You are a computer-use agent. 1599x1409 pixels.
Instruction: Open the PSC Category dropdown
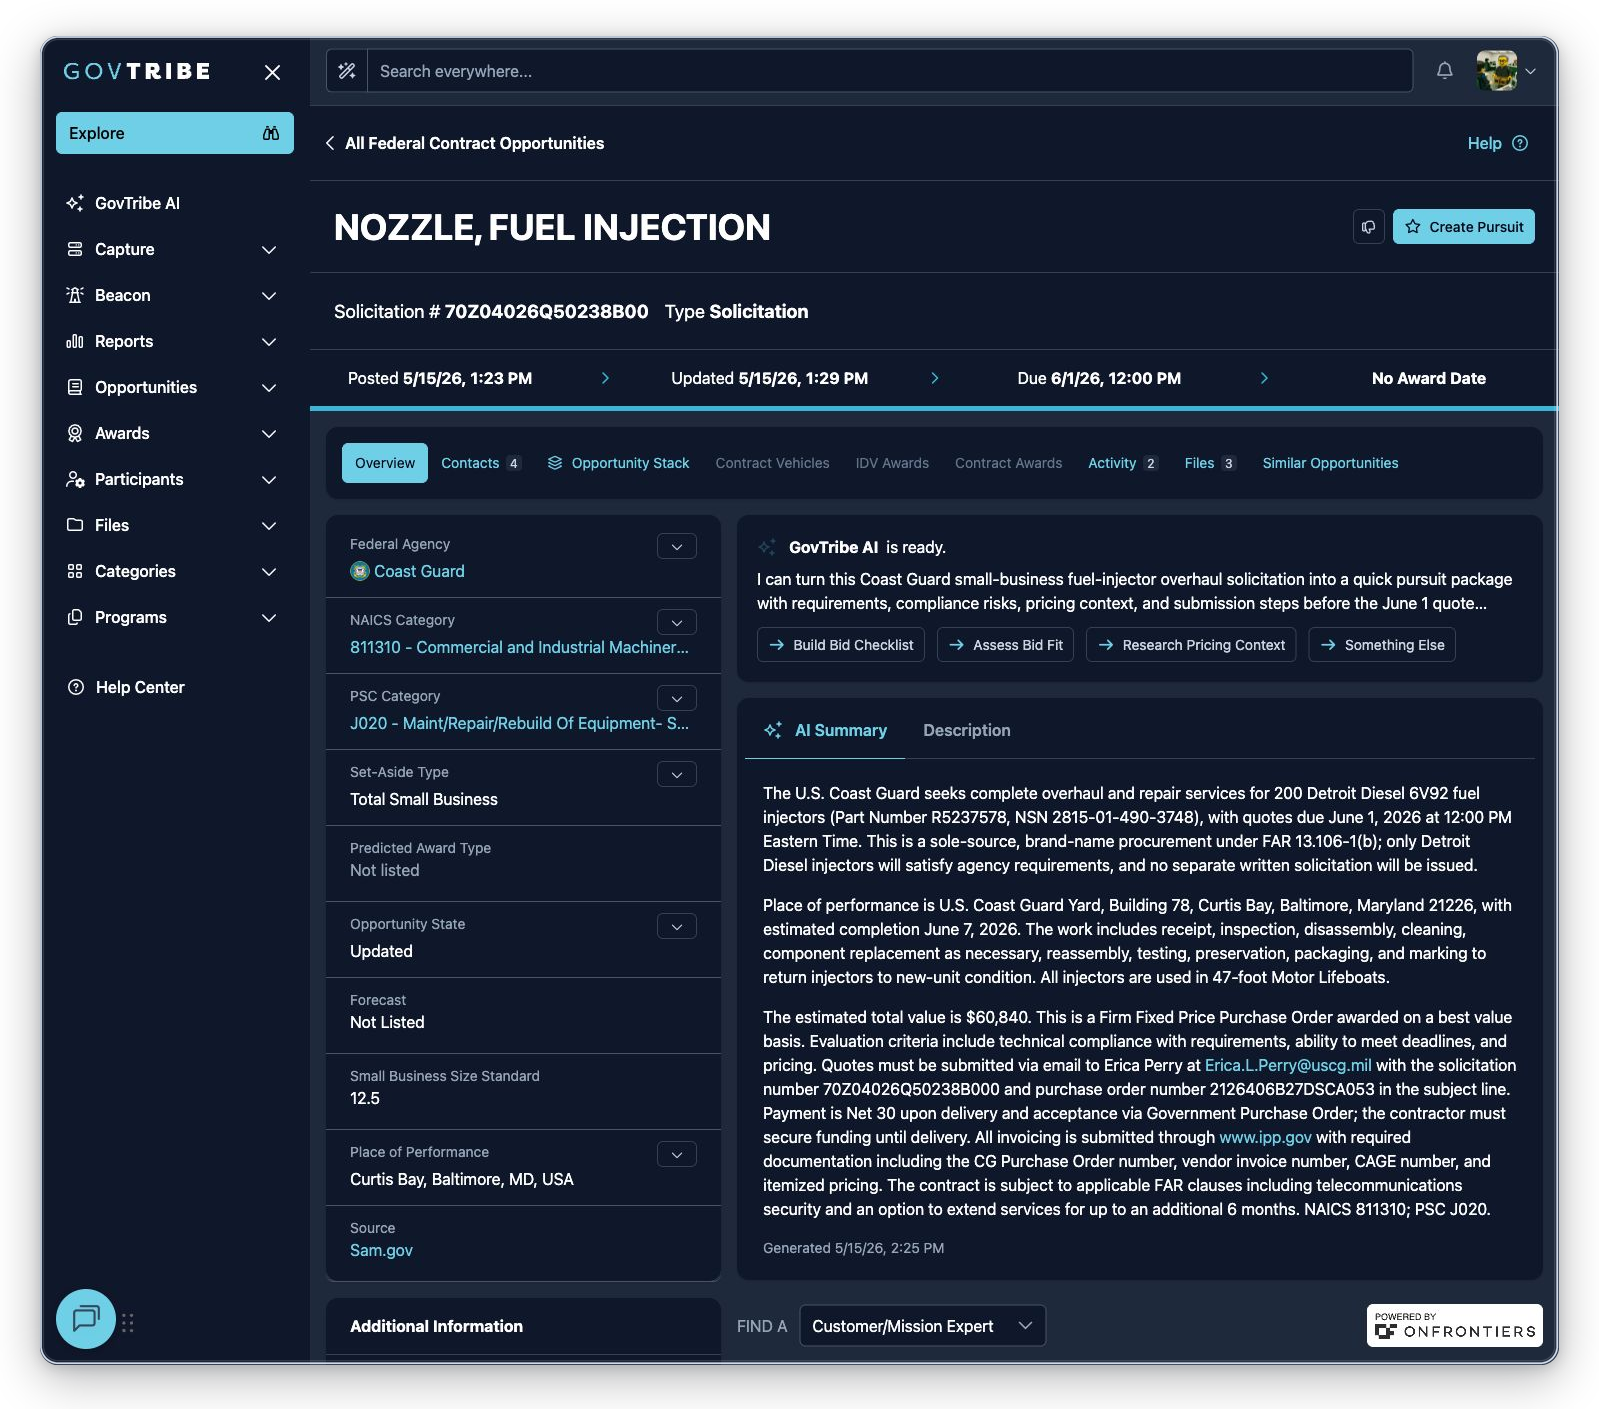coord(677,698)
